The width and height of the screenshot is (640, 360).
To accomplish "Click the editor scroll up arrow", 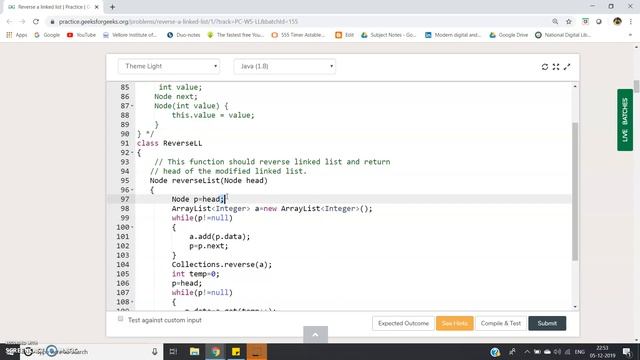I will click(x=575, y=87).
